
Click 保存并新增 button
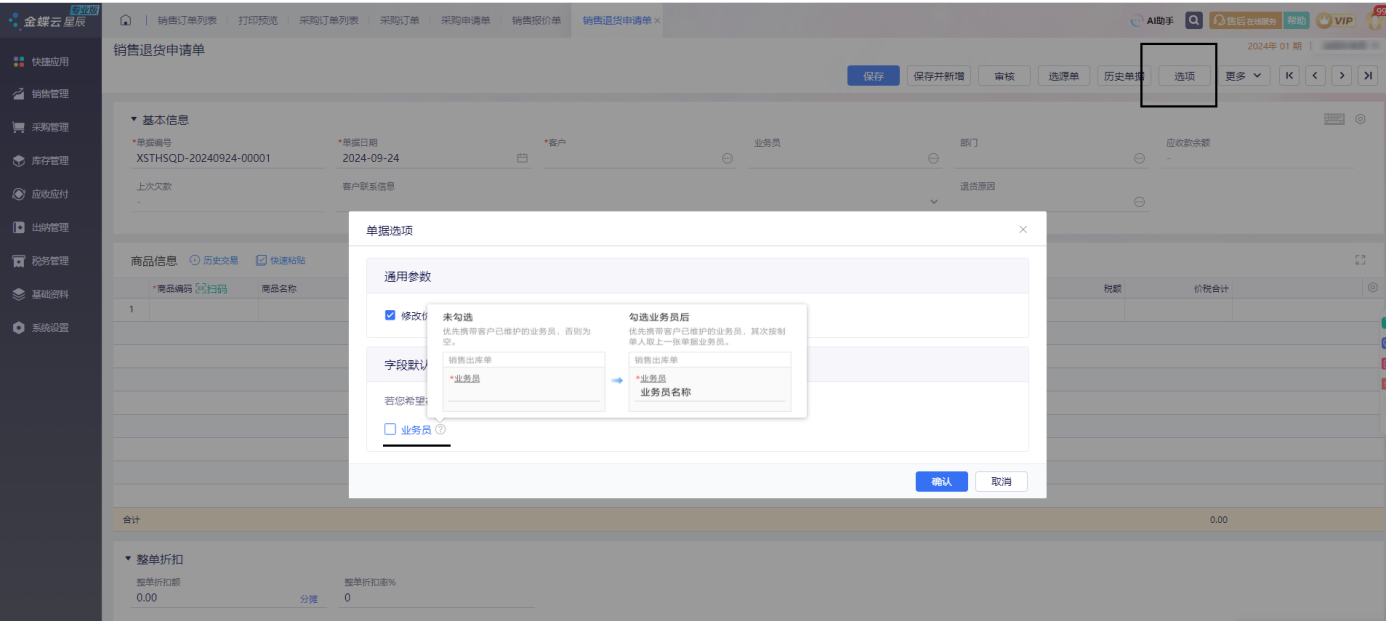pyautogui.click(x=940, y=76)
